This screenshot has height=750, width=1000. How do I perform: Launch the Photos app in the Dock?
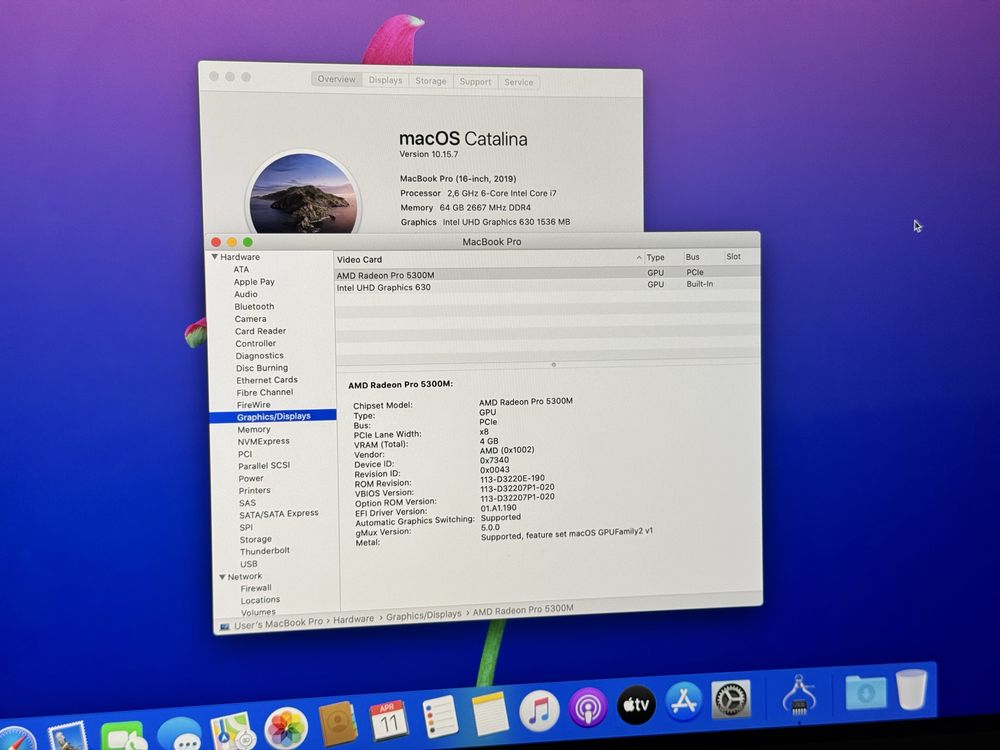pos(286,727)
